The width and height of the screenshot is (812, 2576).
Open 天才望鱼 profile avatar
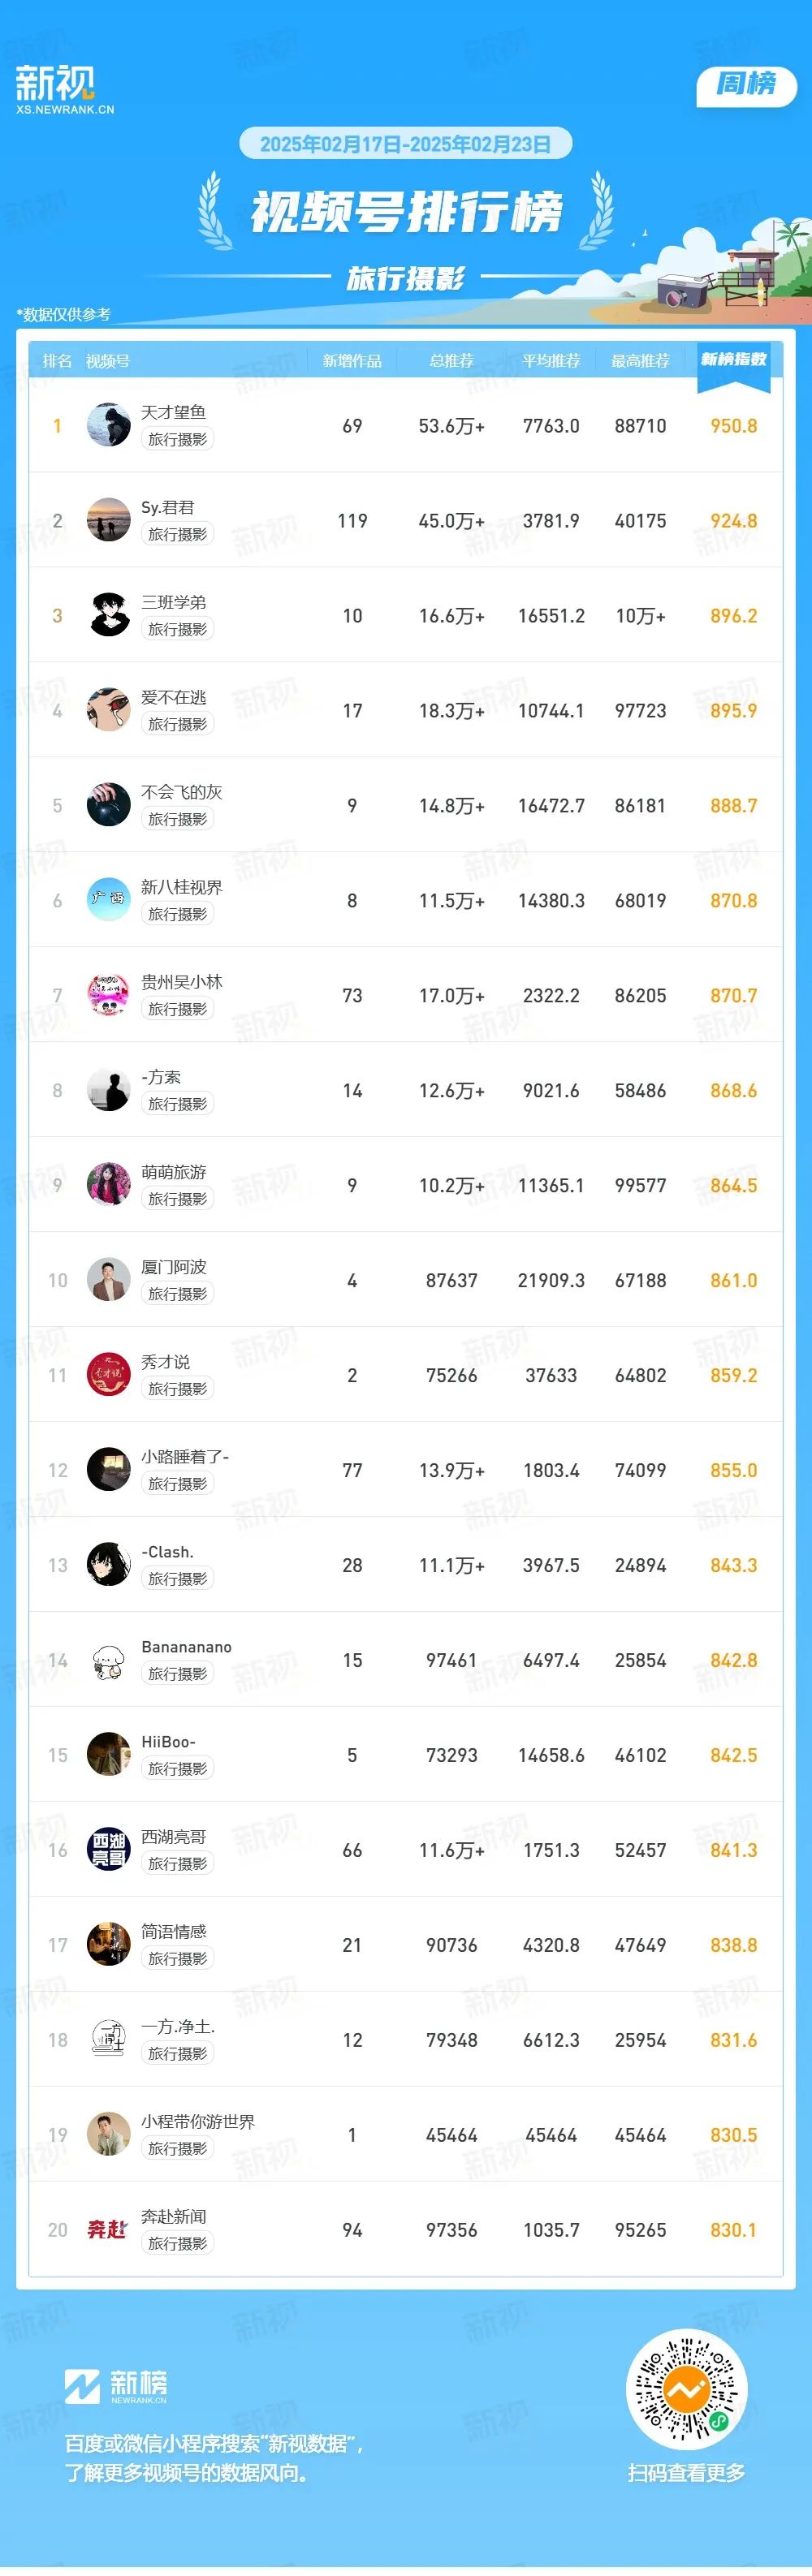click(x=109, y=425)
